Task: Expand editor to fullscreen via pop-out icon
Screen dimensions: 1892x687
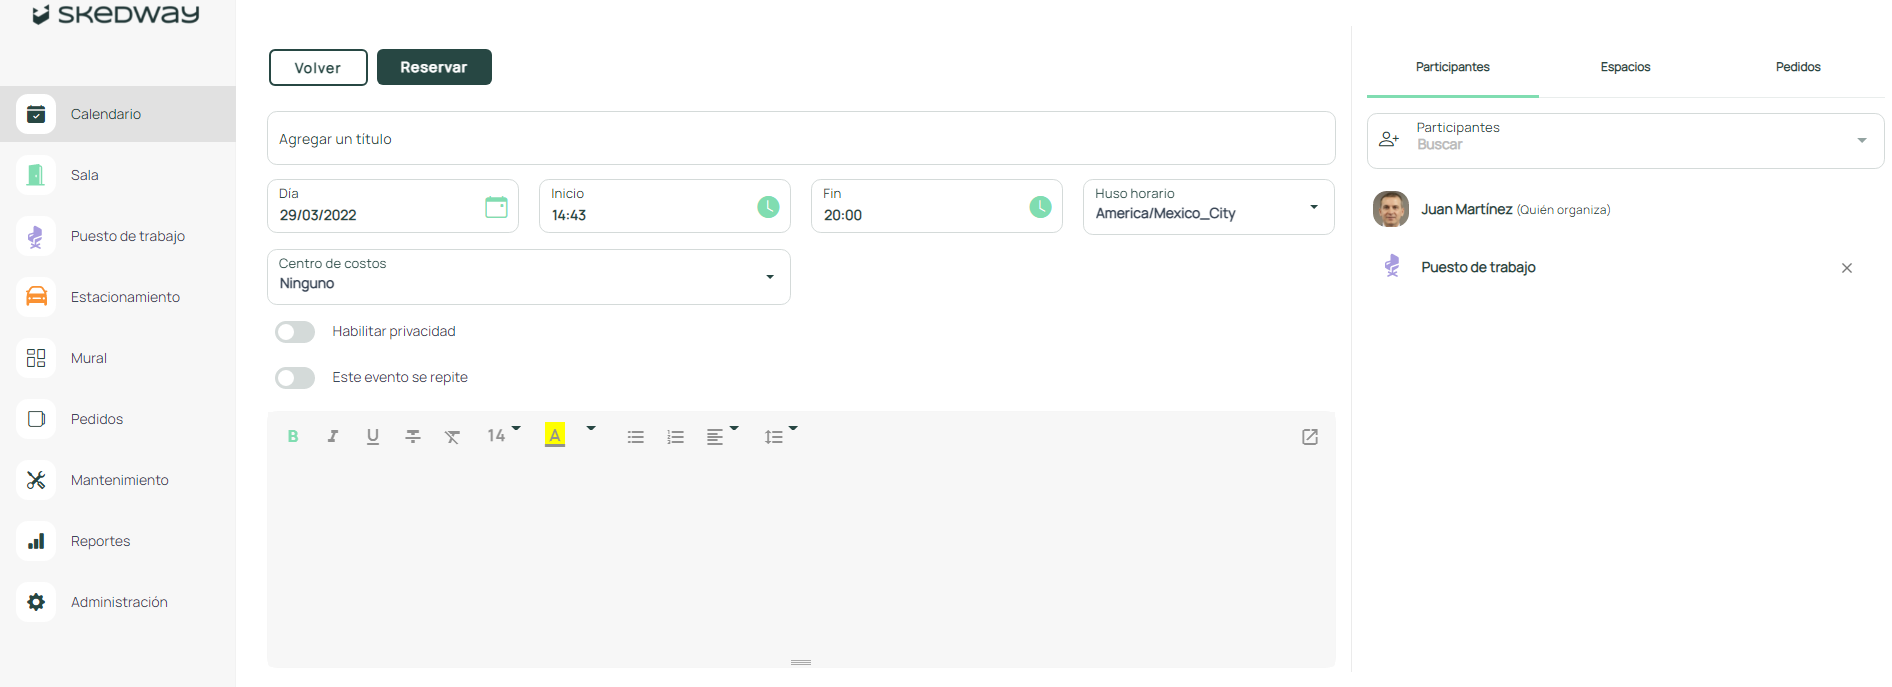Action: tap(1310, 437)
